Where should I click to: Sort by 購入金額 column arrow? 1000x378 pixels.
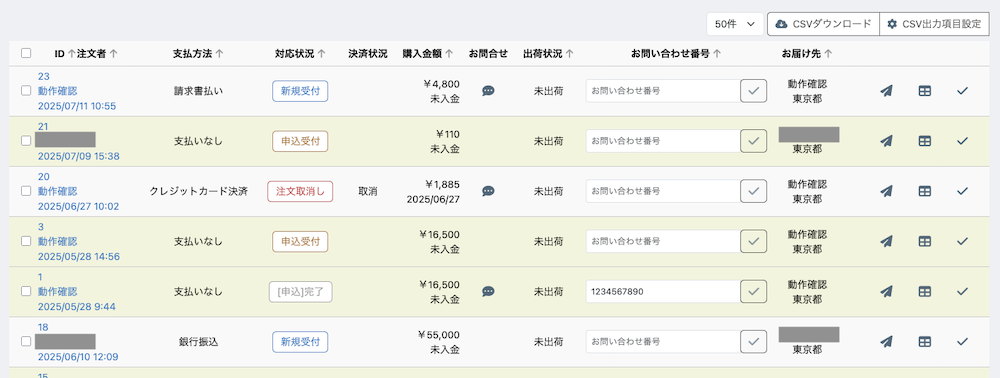pos(449,54)
